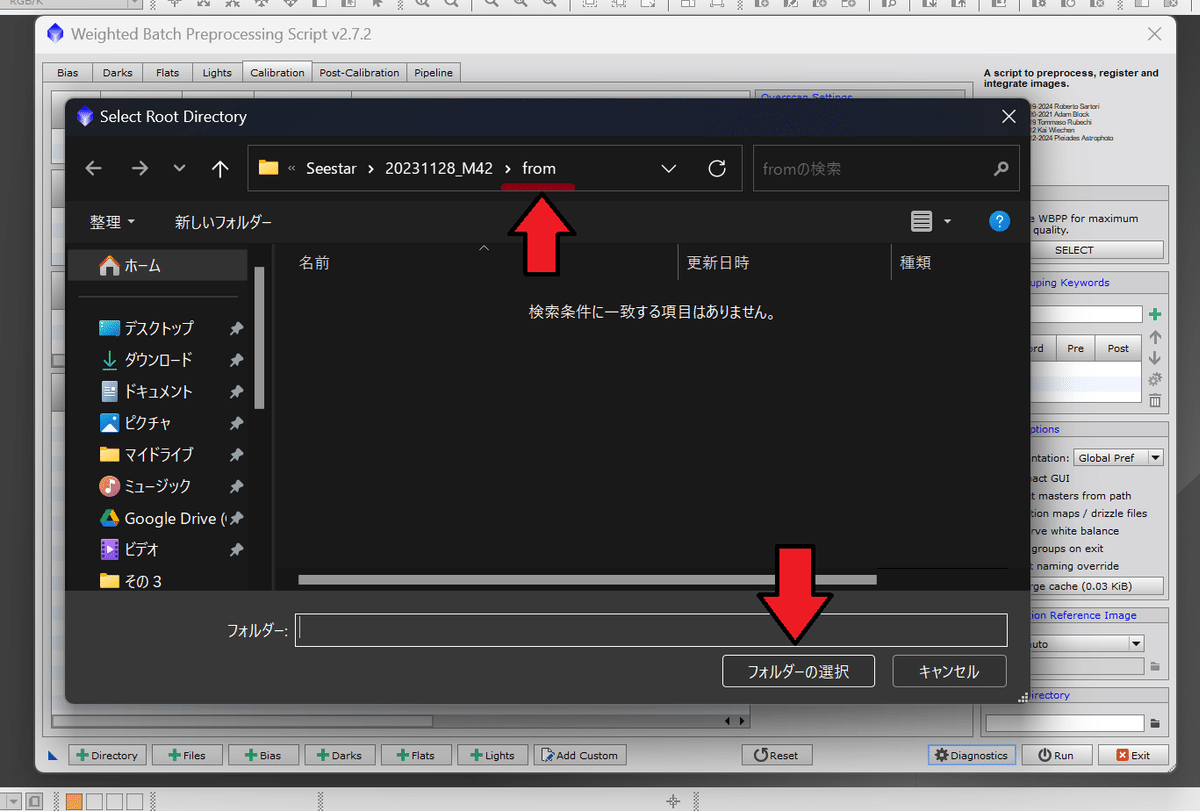Switch to the Flats tab in WBPP
Screen dimensions: 1200x811
pyautogui.click(x=168, y=72)
